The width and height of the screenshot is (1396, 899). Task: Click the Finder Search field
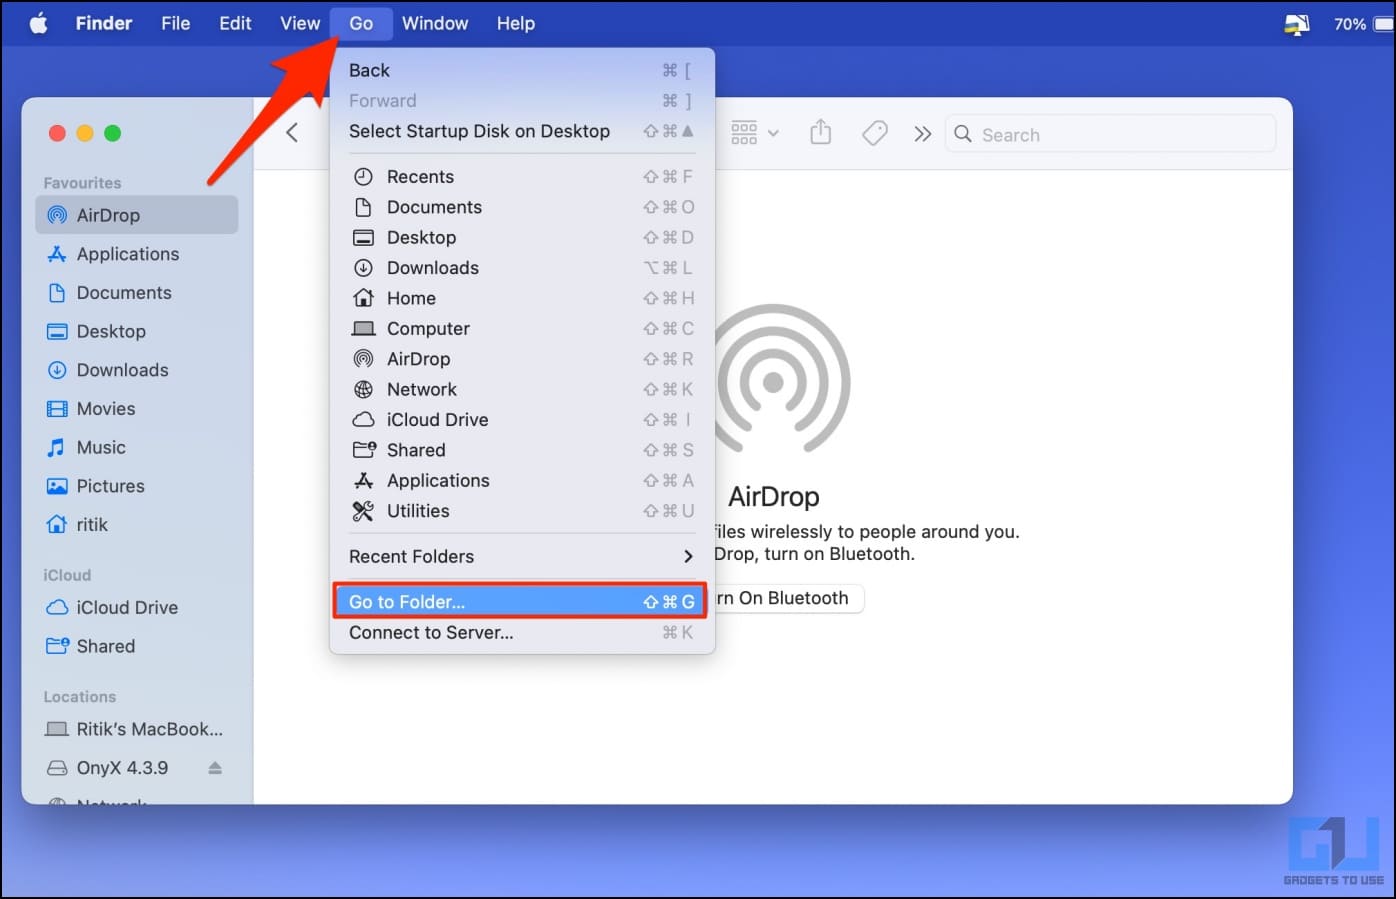(1110, 134)
